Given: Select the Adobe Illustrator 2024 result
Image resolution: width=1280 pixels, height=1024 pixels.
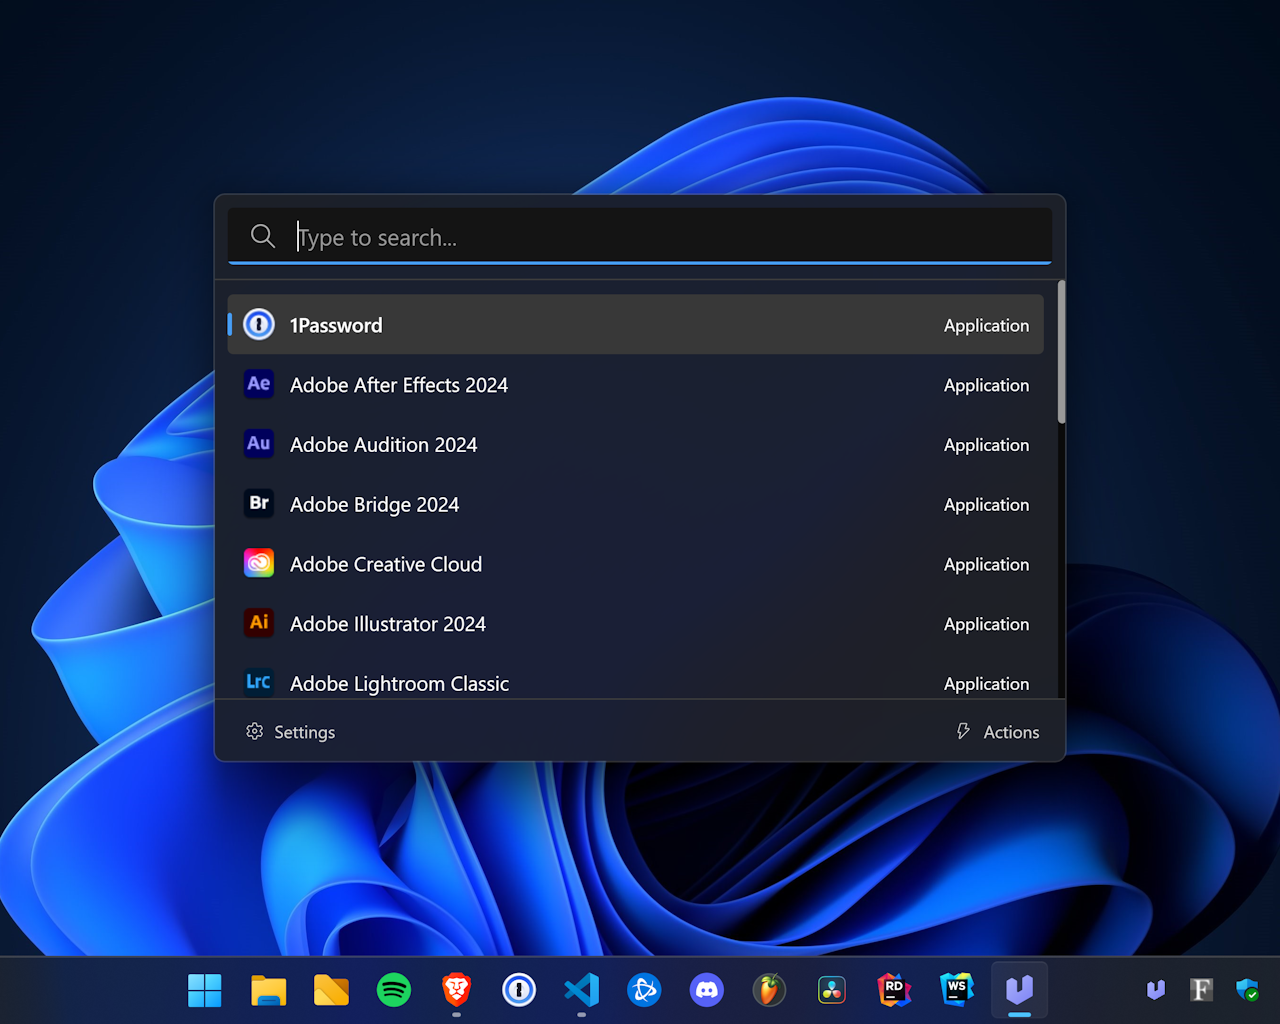Looking at the screenshot, I should point(388,623).
